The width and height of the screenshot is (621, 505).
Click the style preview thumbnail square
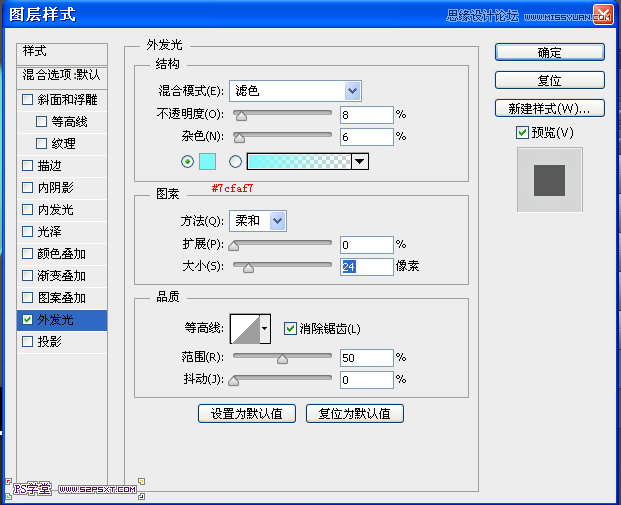(549, 180)
